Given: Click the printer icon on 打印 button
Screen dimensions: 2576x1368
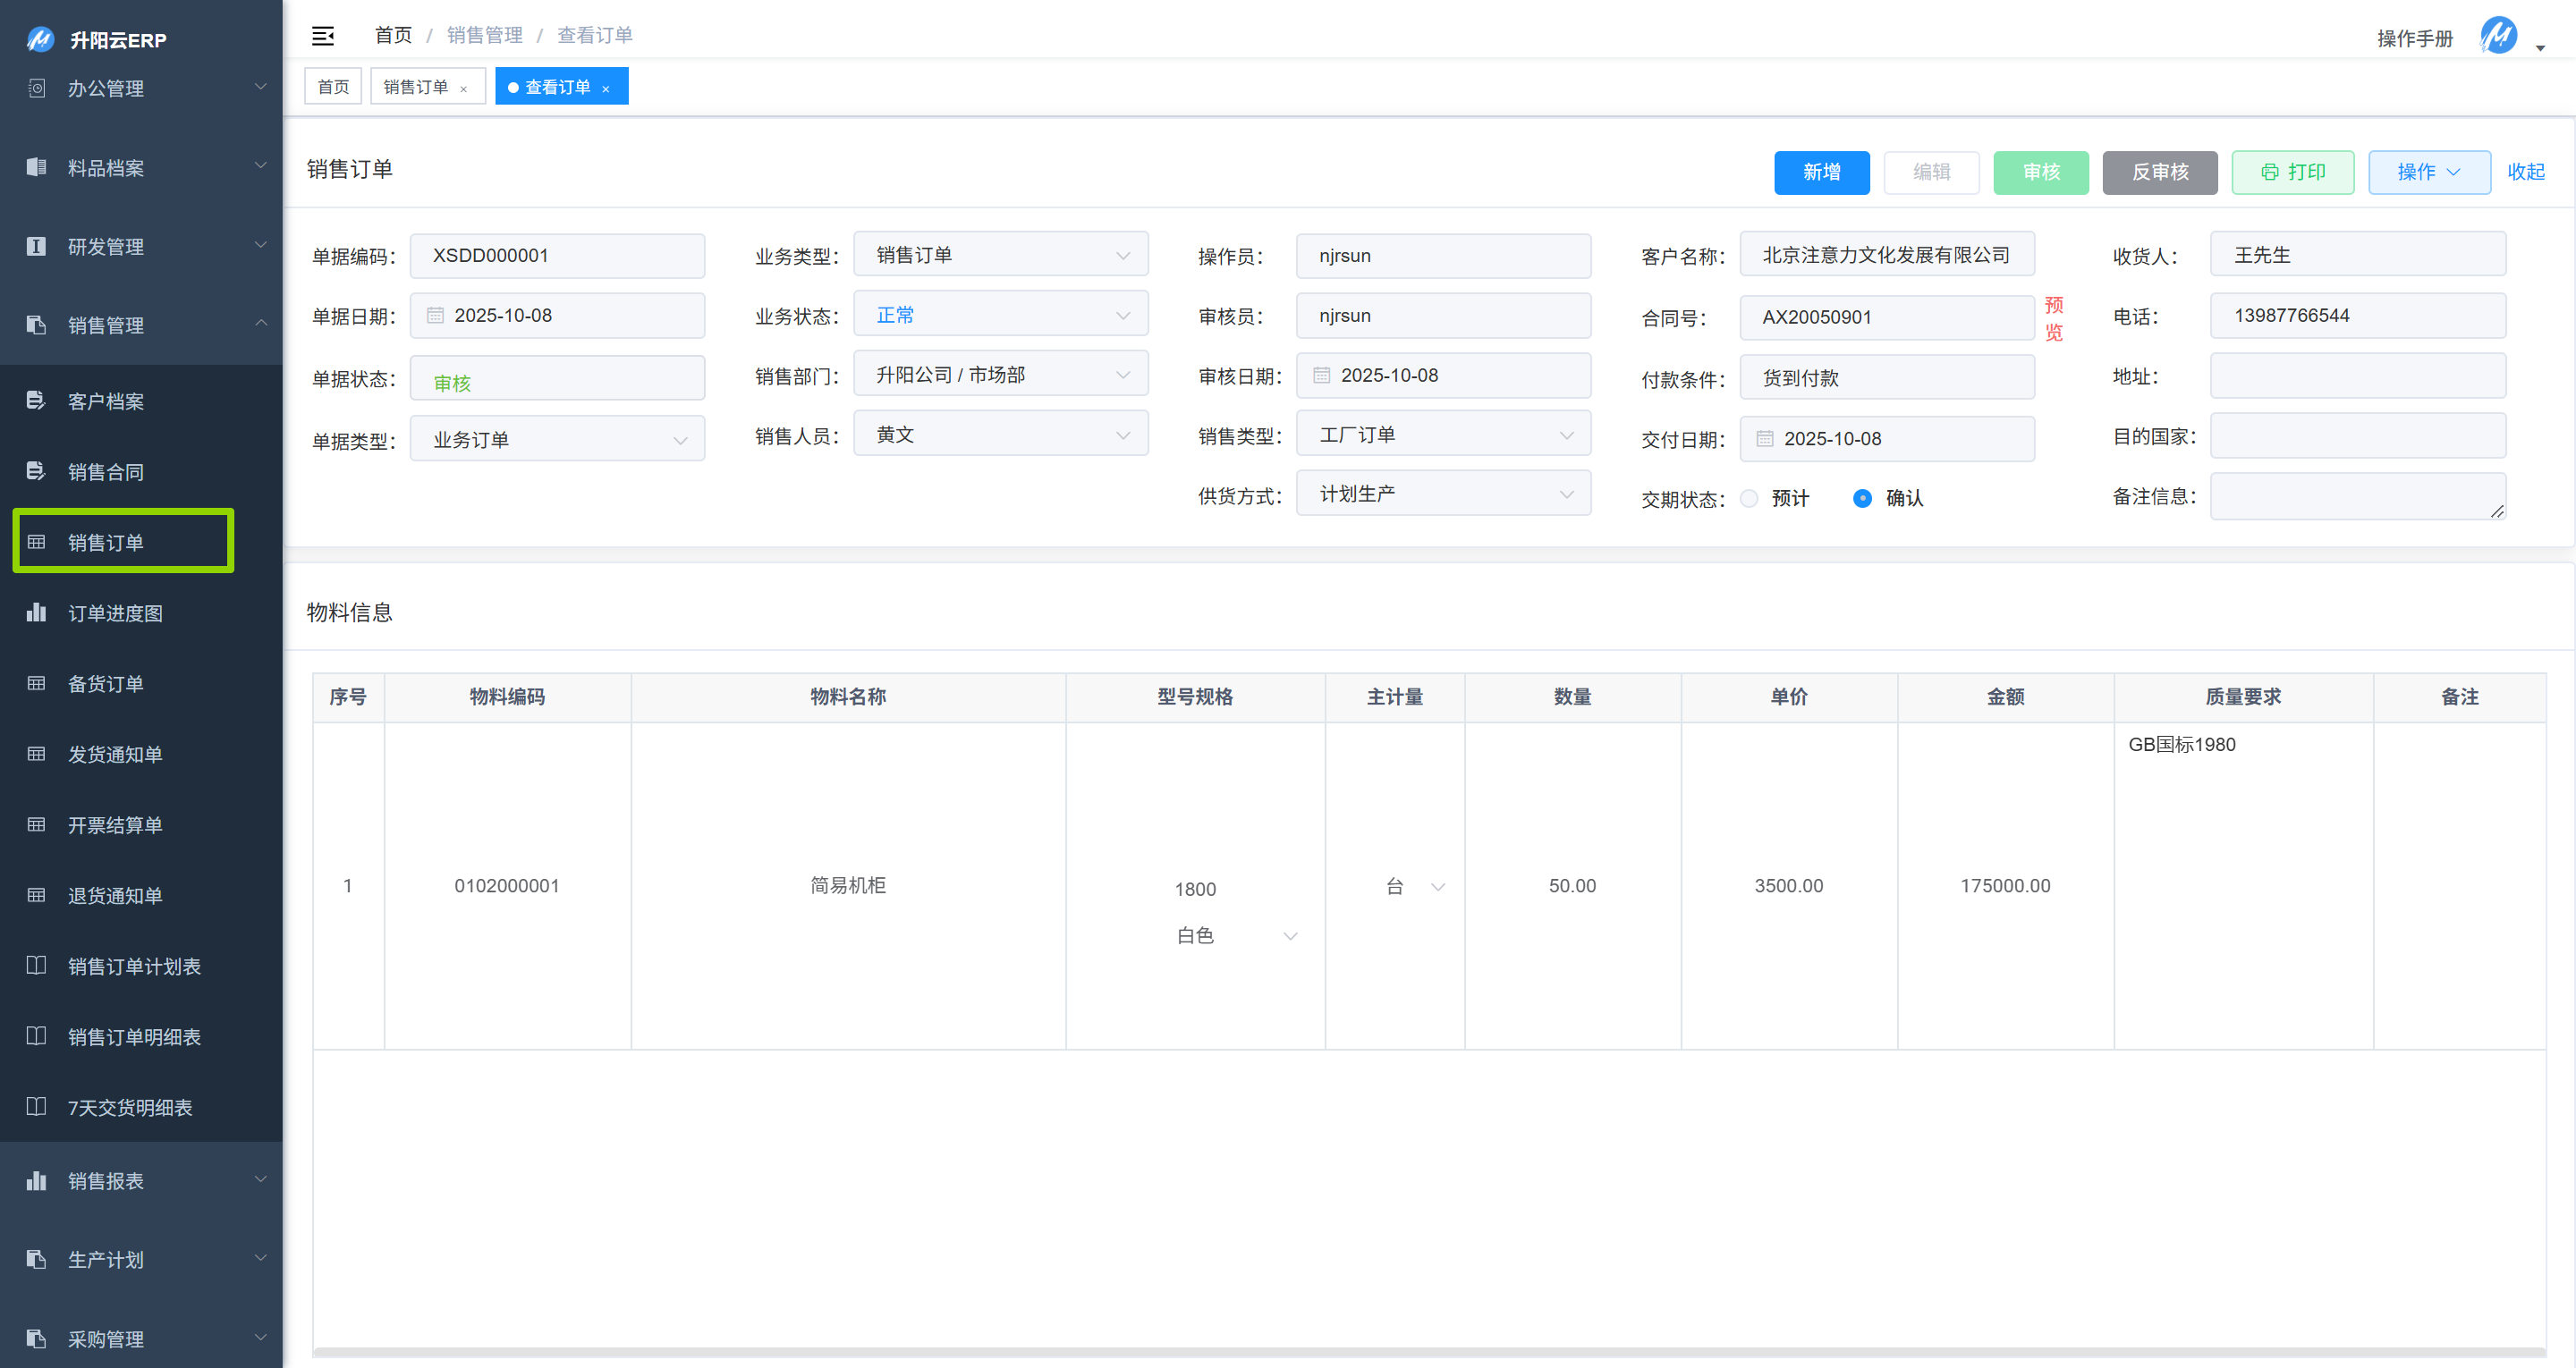Looking at the screenshot, I should tap(2270, 172).
